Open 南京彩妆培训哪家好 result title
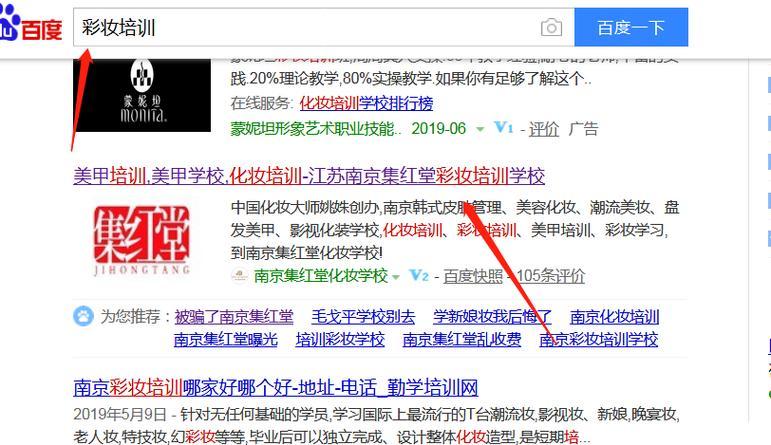Image resolution: width=771 pixels, height=445 pixels. (x=275, y=387)
